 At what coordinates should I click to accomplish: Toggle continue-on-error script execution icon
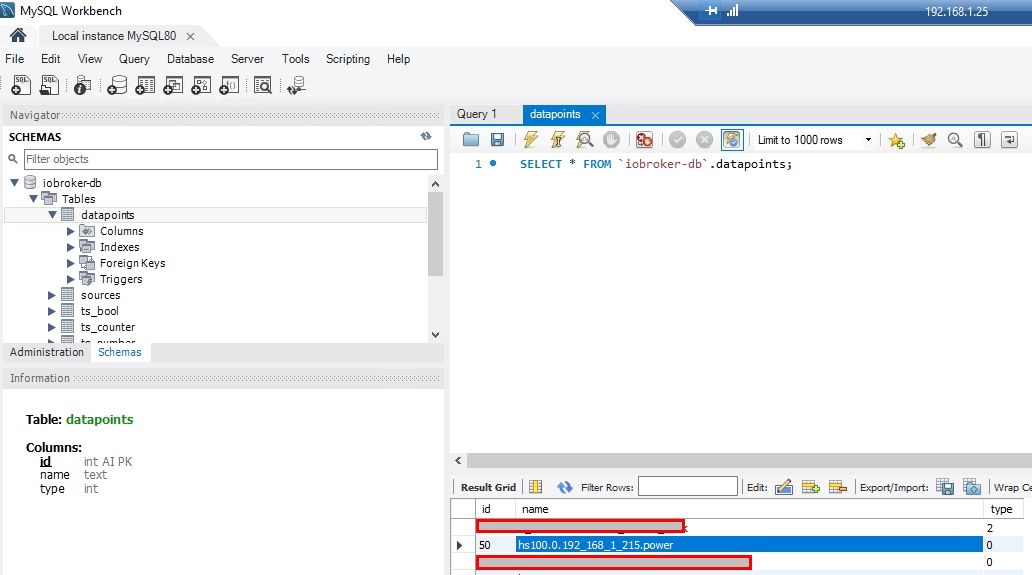pyautogui.click(x=644, y=139)
